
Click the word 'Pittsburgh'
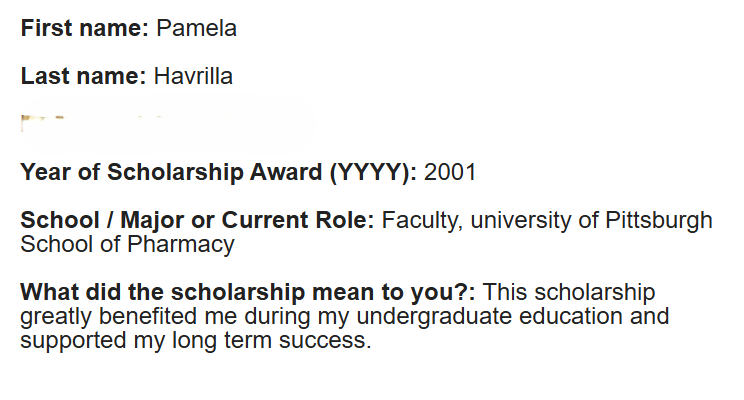tap(659, 220)
